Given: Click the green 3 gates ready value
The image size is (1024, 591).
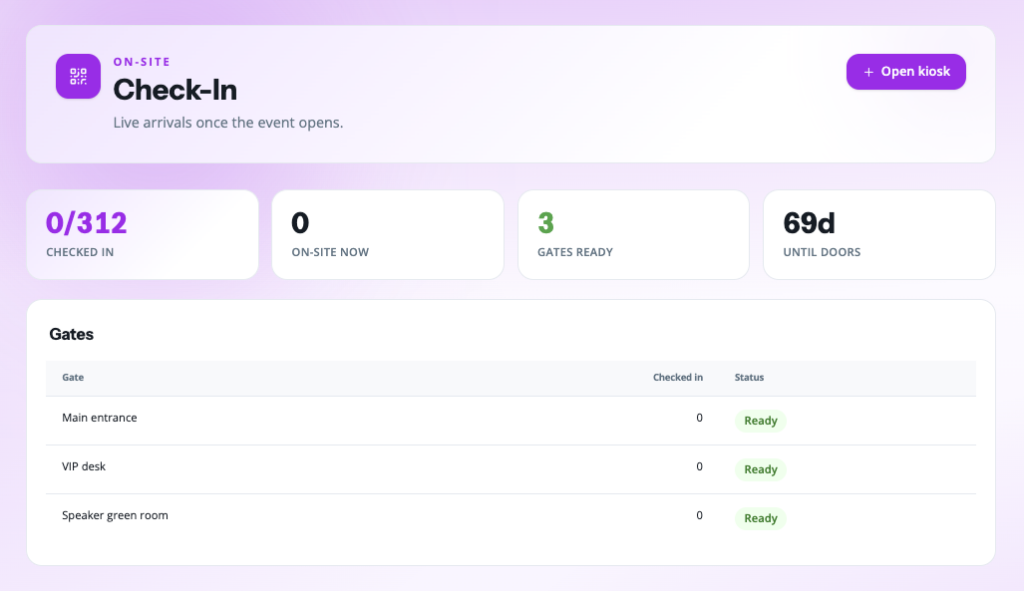Looking at the screenshot, I should coord(546,223).
